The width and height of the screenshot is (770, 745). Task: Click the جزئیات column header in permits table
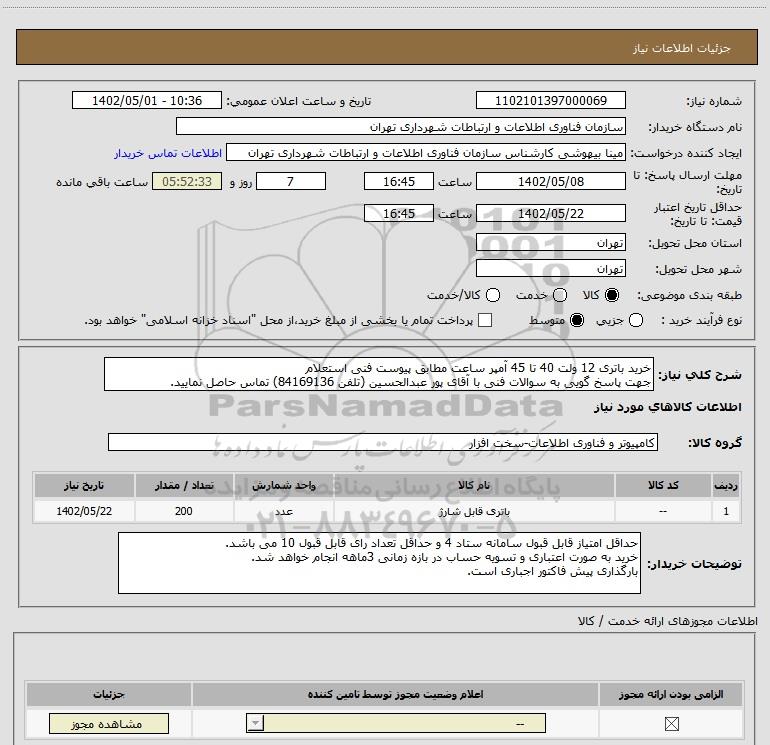click(109, 694)
